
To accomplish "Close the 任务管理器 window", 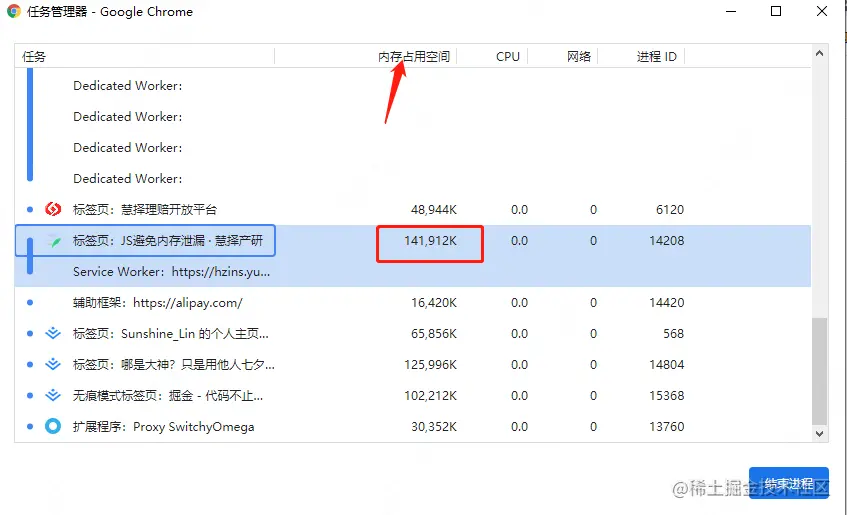I will (x=822, y=11).
